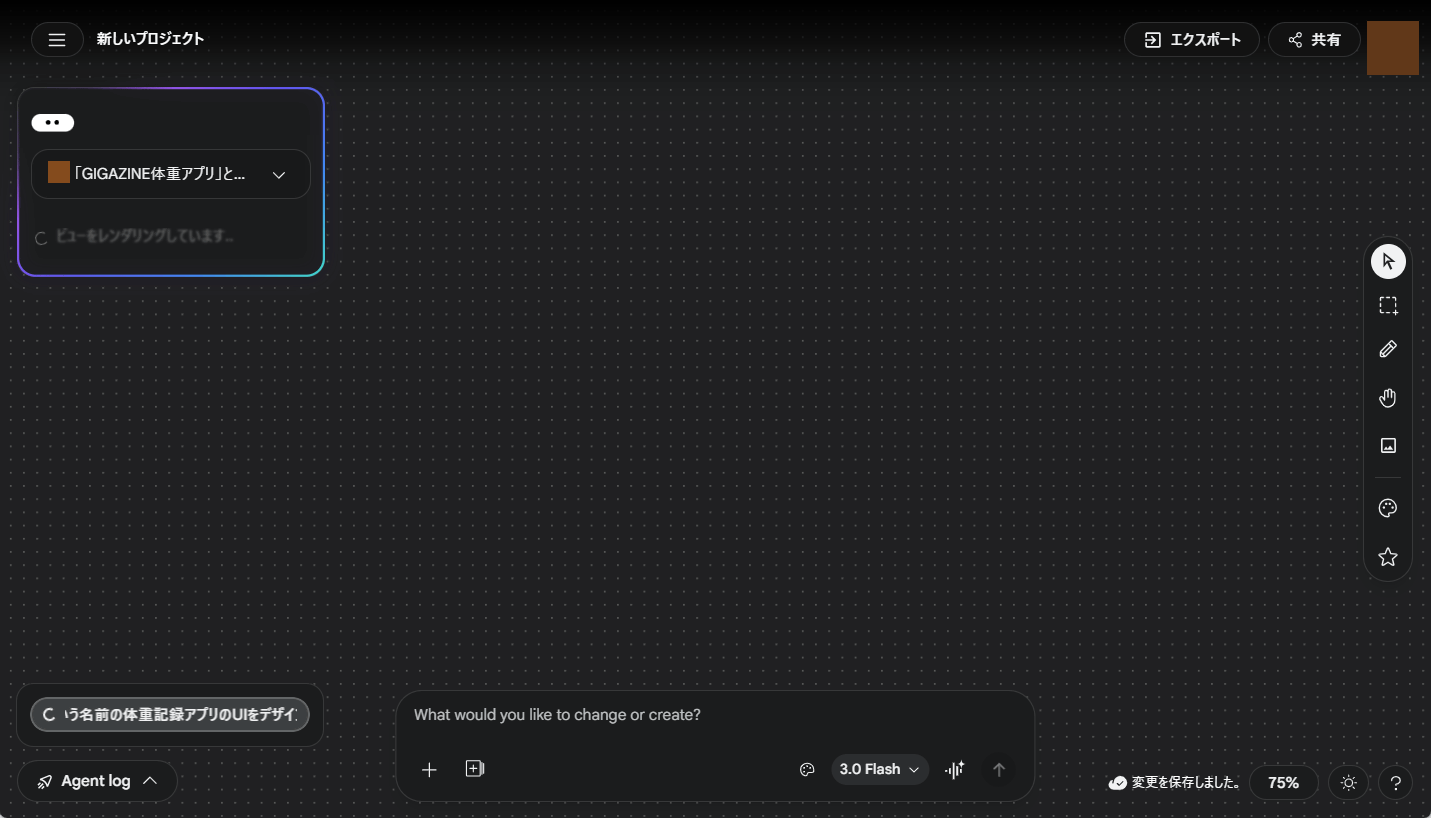
Task: Click the prompt text input field
Action: pyautogui.click(x=714, y=715)
